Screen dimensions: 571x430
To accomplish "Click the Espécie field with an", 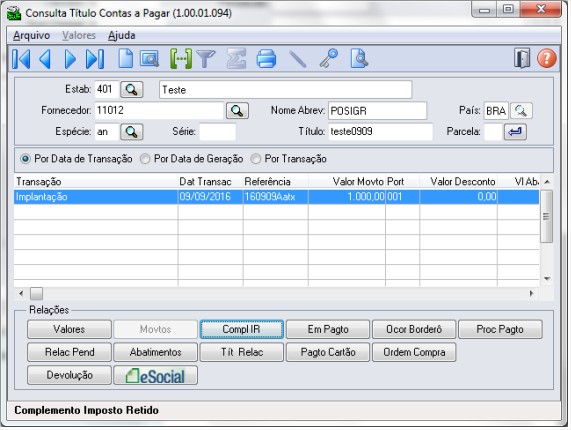I will [x=106, y=132].
